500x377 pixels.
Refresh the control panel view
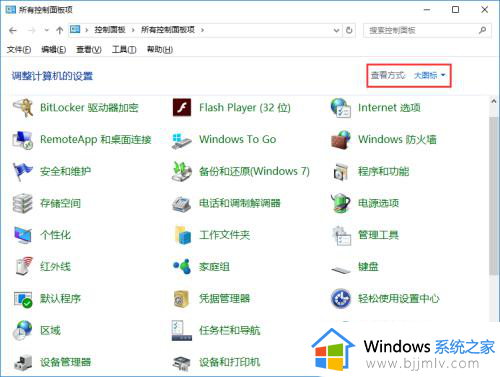tap(349, 30)
